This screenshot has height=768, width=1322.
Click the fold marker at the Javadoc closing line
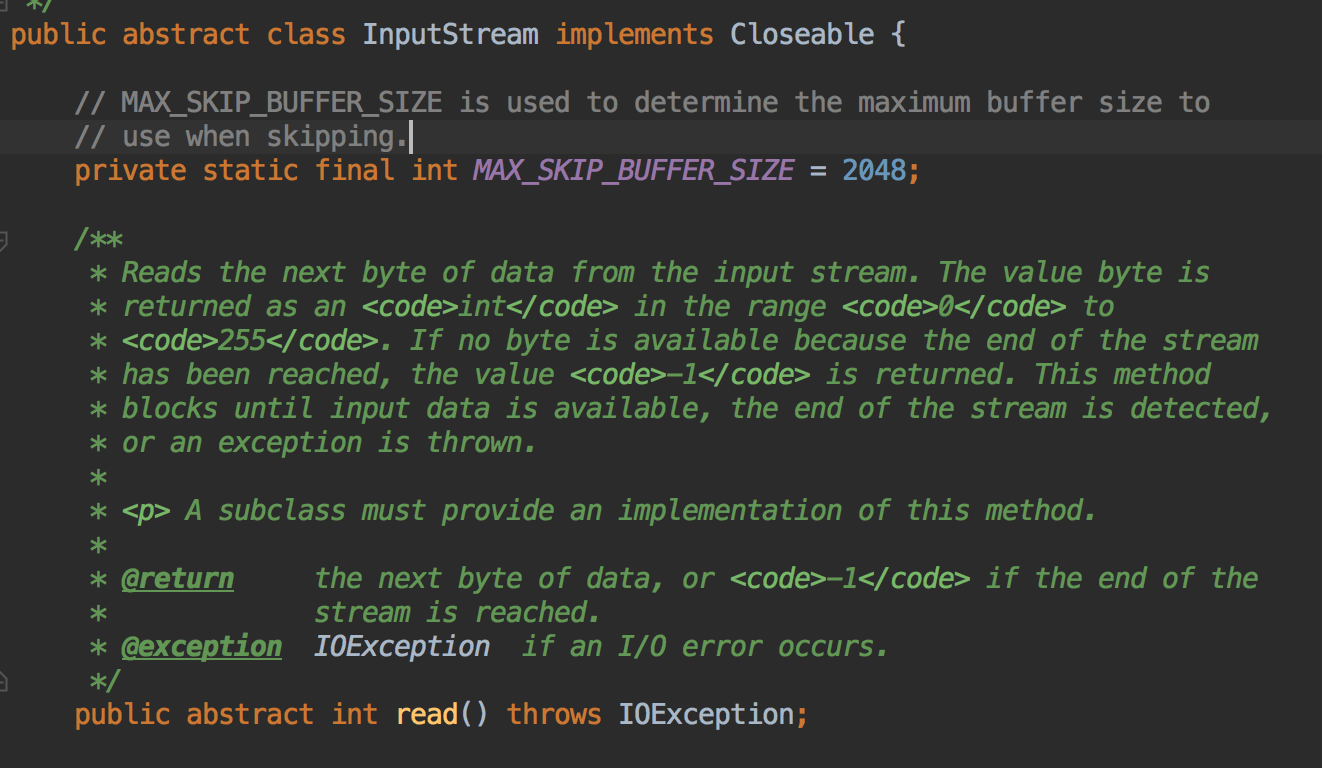[3, 681]
